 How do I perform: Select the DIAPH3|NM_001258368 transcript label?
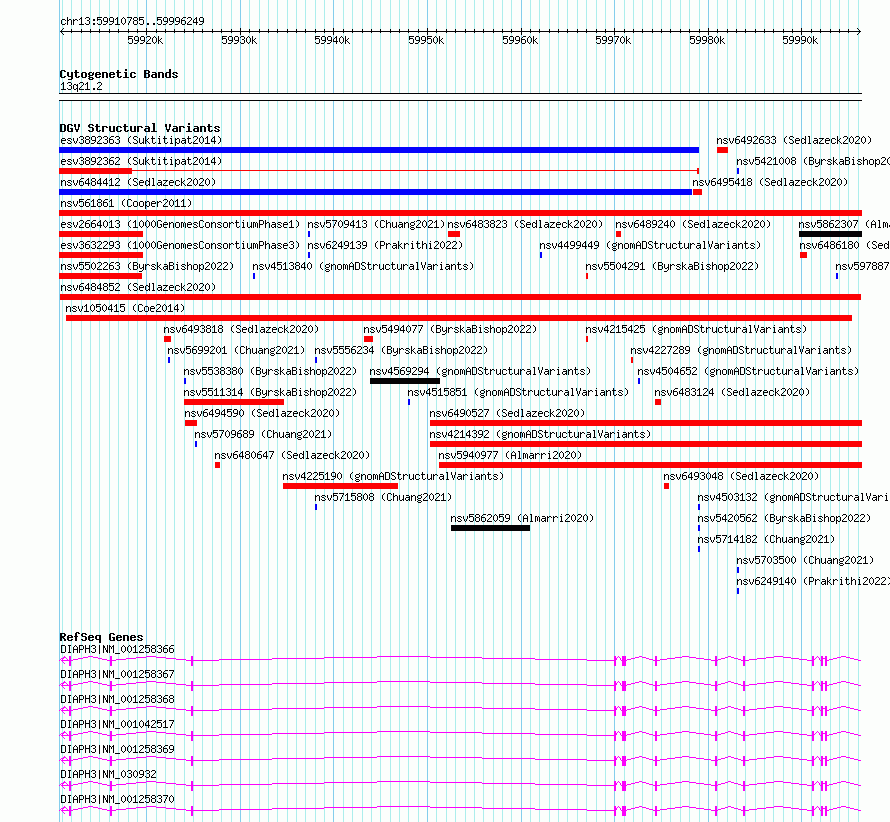pos(117,699)
